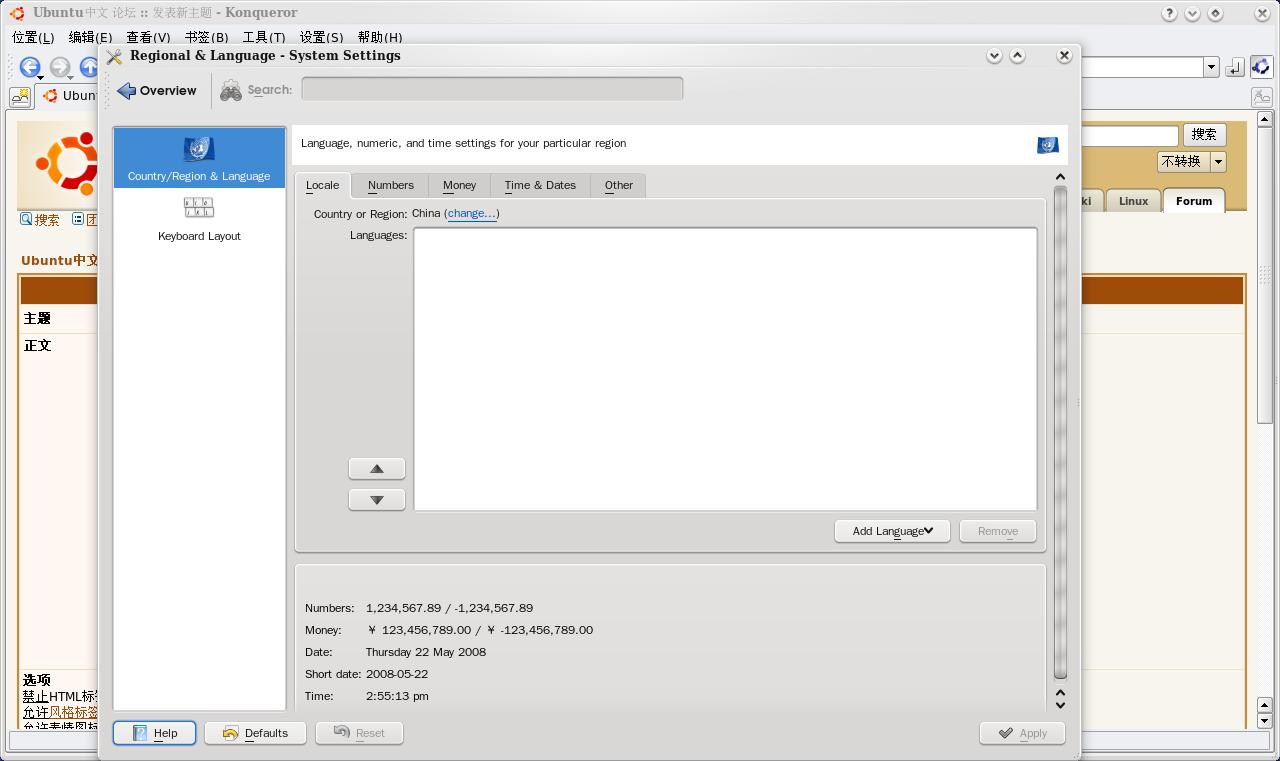Image resolution: width=1280 pixels, height=761 pixels.
Task: Open the Linux tab on forum page
Action: coord(1133,201)
